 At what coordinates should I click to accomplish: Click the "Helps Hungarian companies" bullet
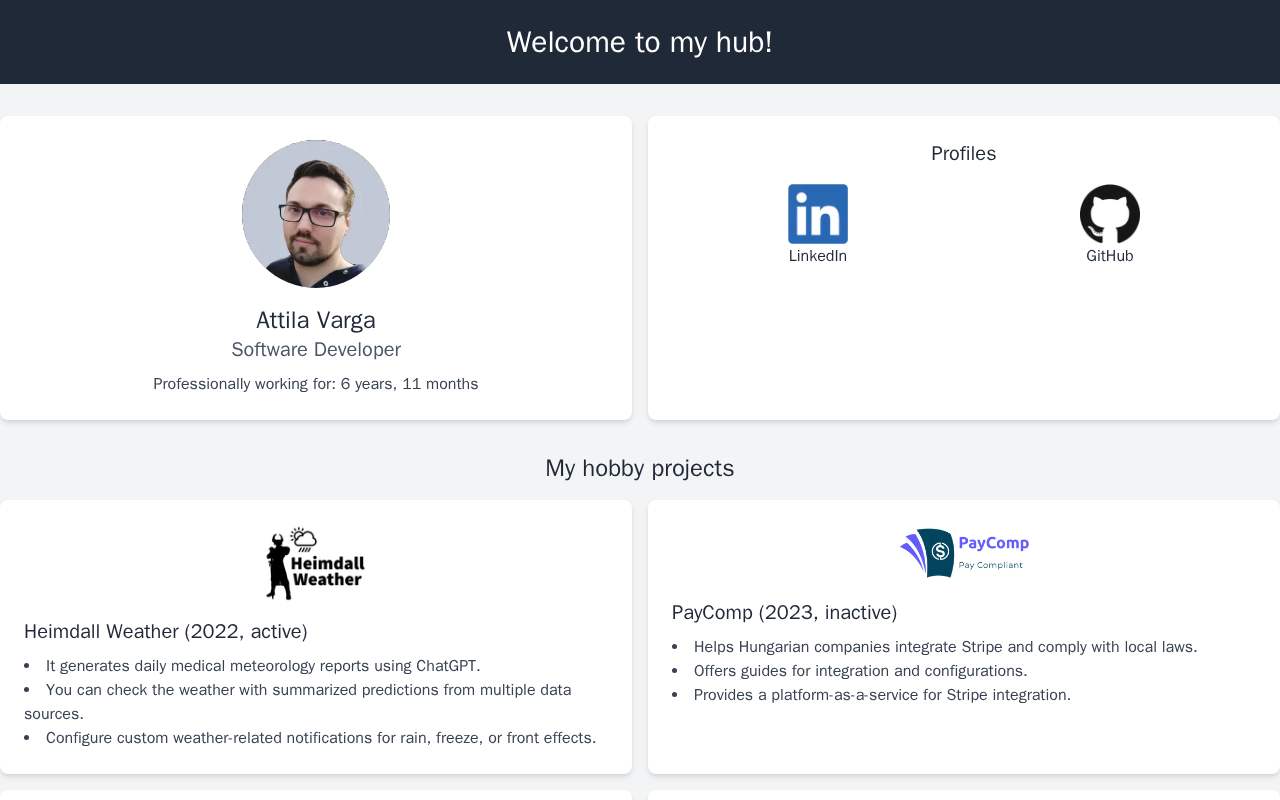(945, 647)
